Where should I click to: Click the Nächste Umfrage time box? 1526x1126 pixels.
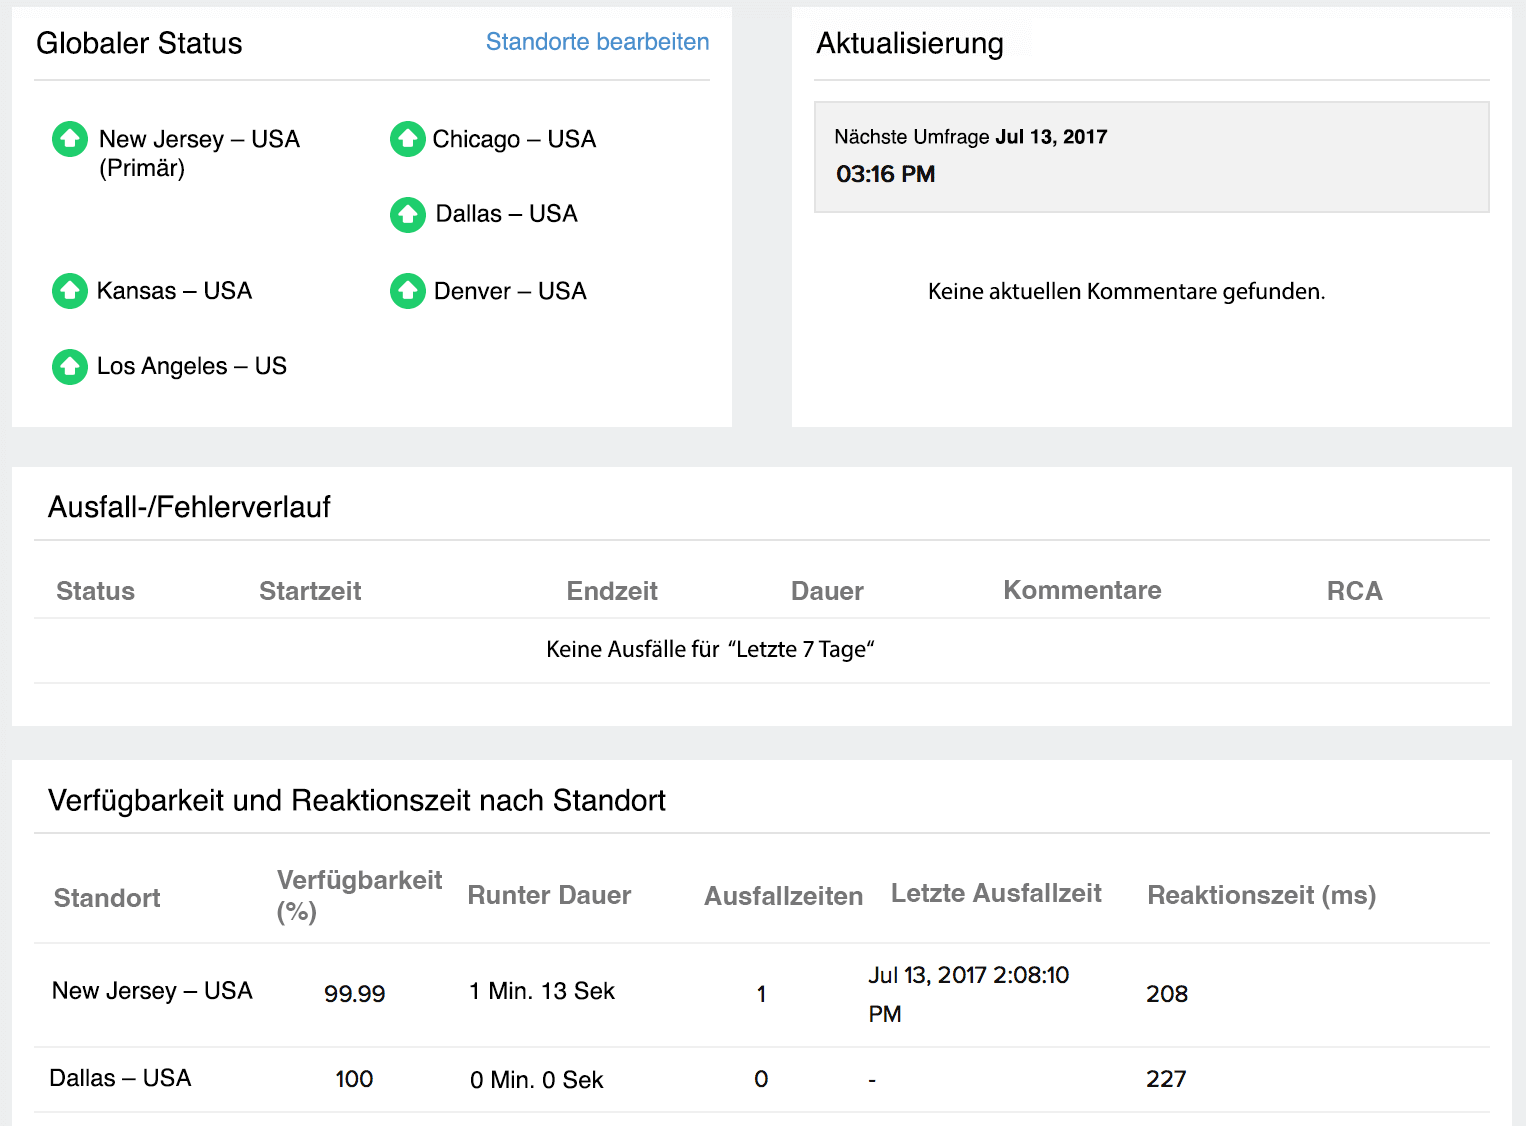tap(1151, 157)
